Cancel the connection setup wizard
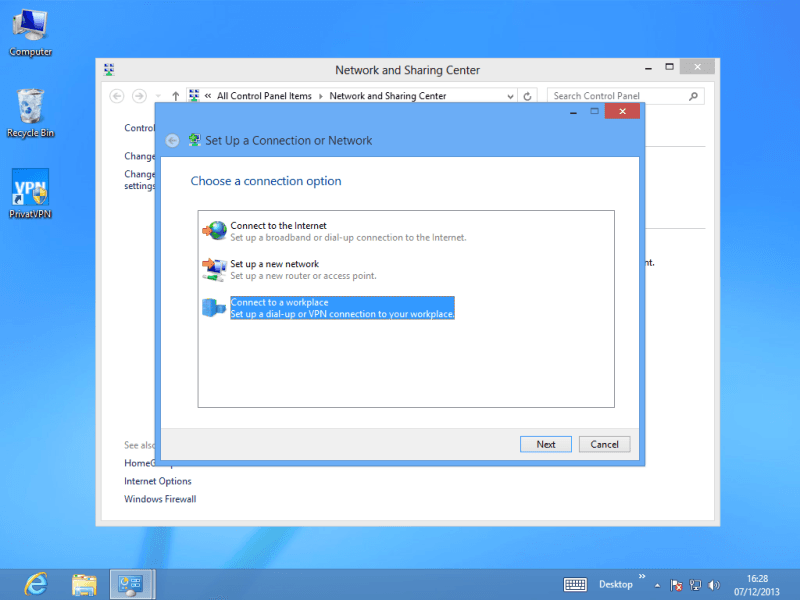 (x=604, y=444)
